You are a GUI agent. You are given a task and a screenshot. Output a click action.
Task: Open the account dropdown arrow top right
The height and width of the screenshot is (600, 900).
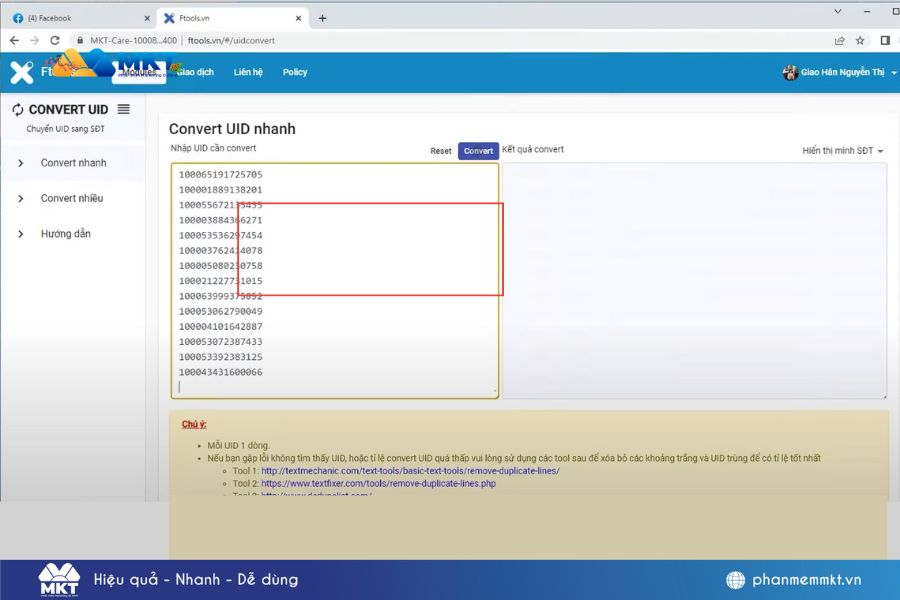pos(893,72)
